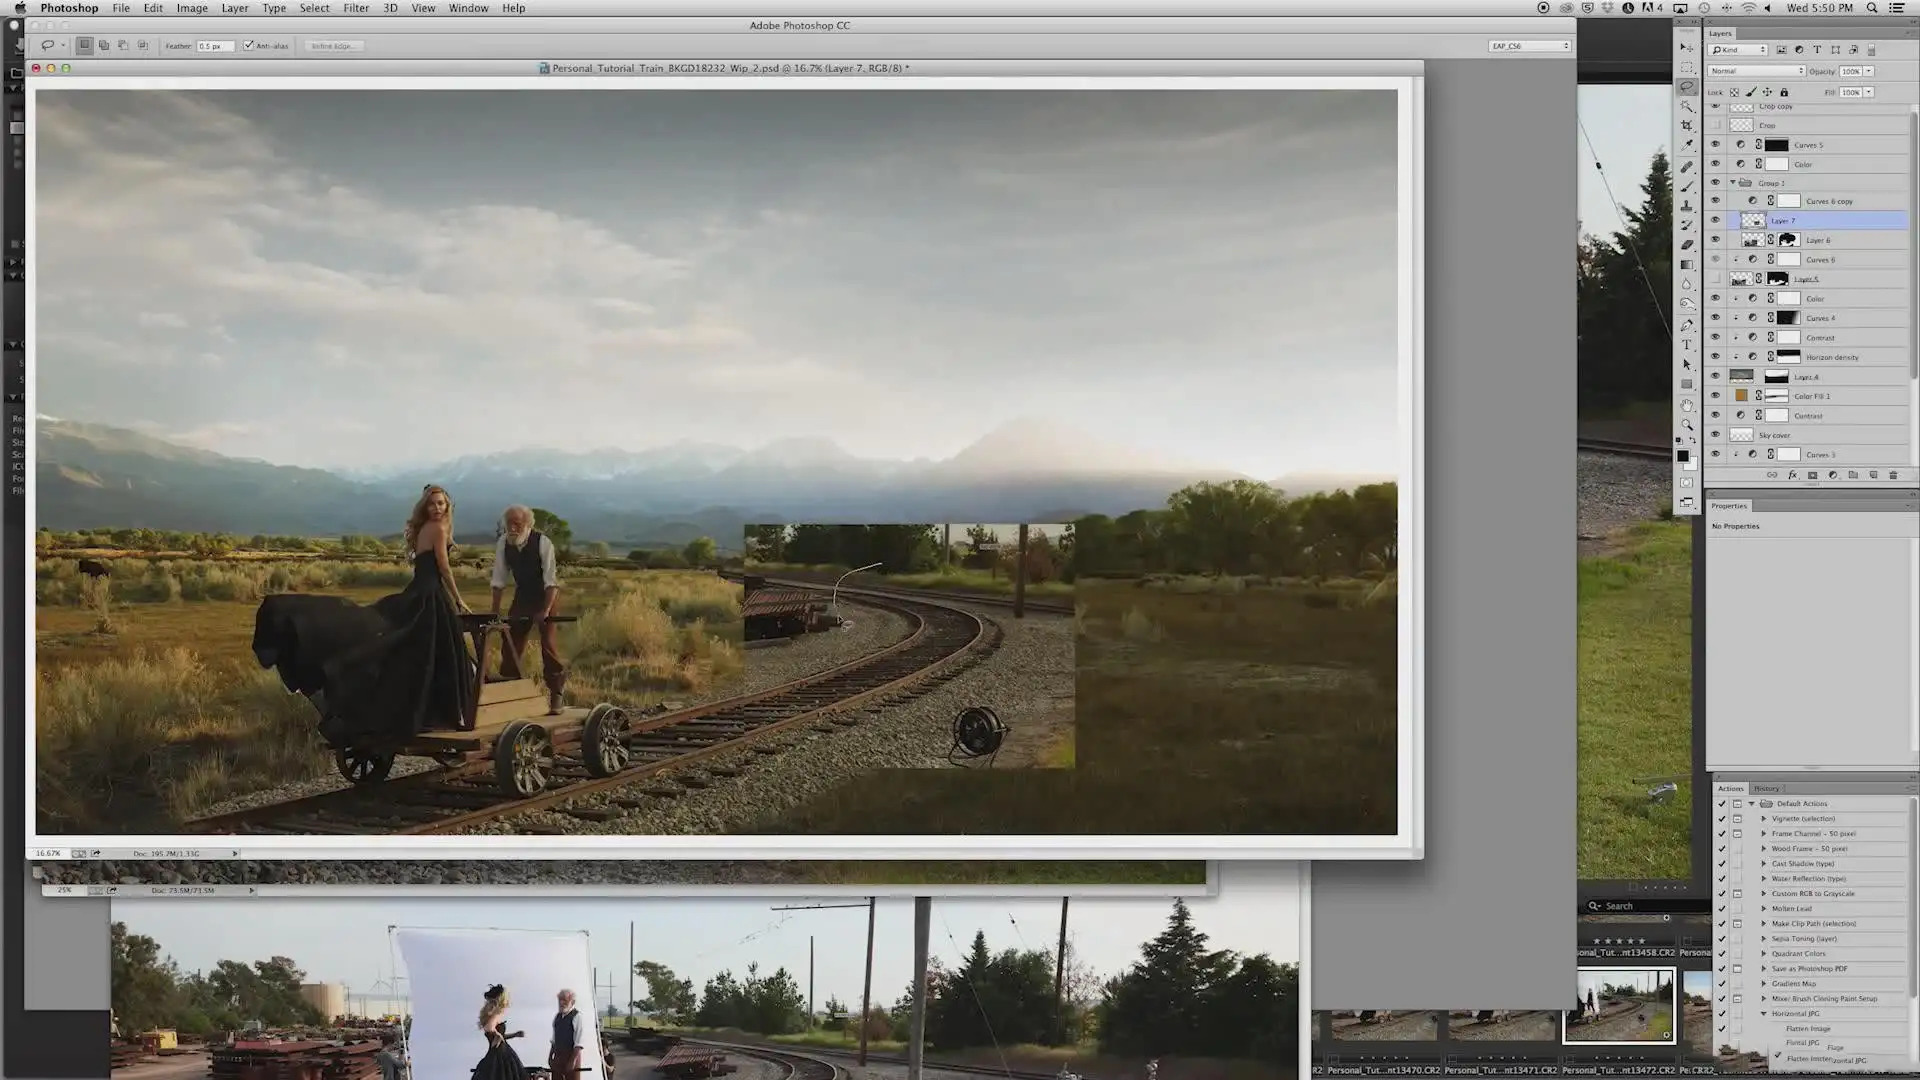The width and height of the screenshot is (1920, 1080).
Task: Click the delete layer trash icon
Action: pyautogui.click(x=1893, y=475)
